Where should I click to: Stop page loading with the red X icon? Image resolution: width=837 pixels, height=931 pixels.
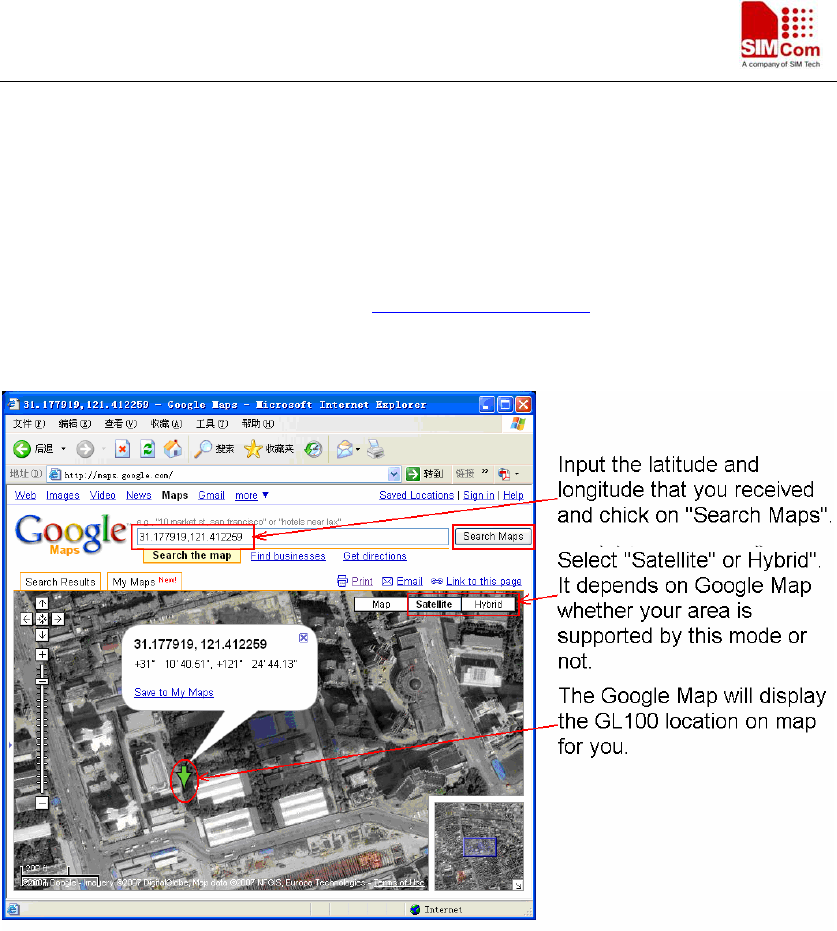122,449
